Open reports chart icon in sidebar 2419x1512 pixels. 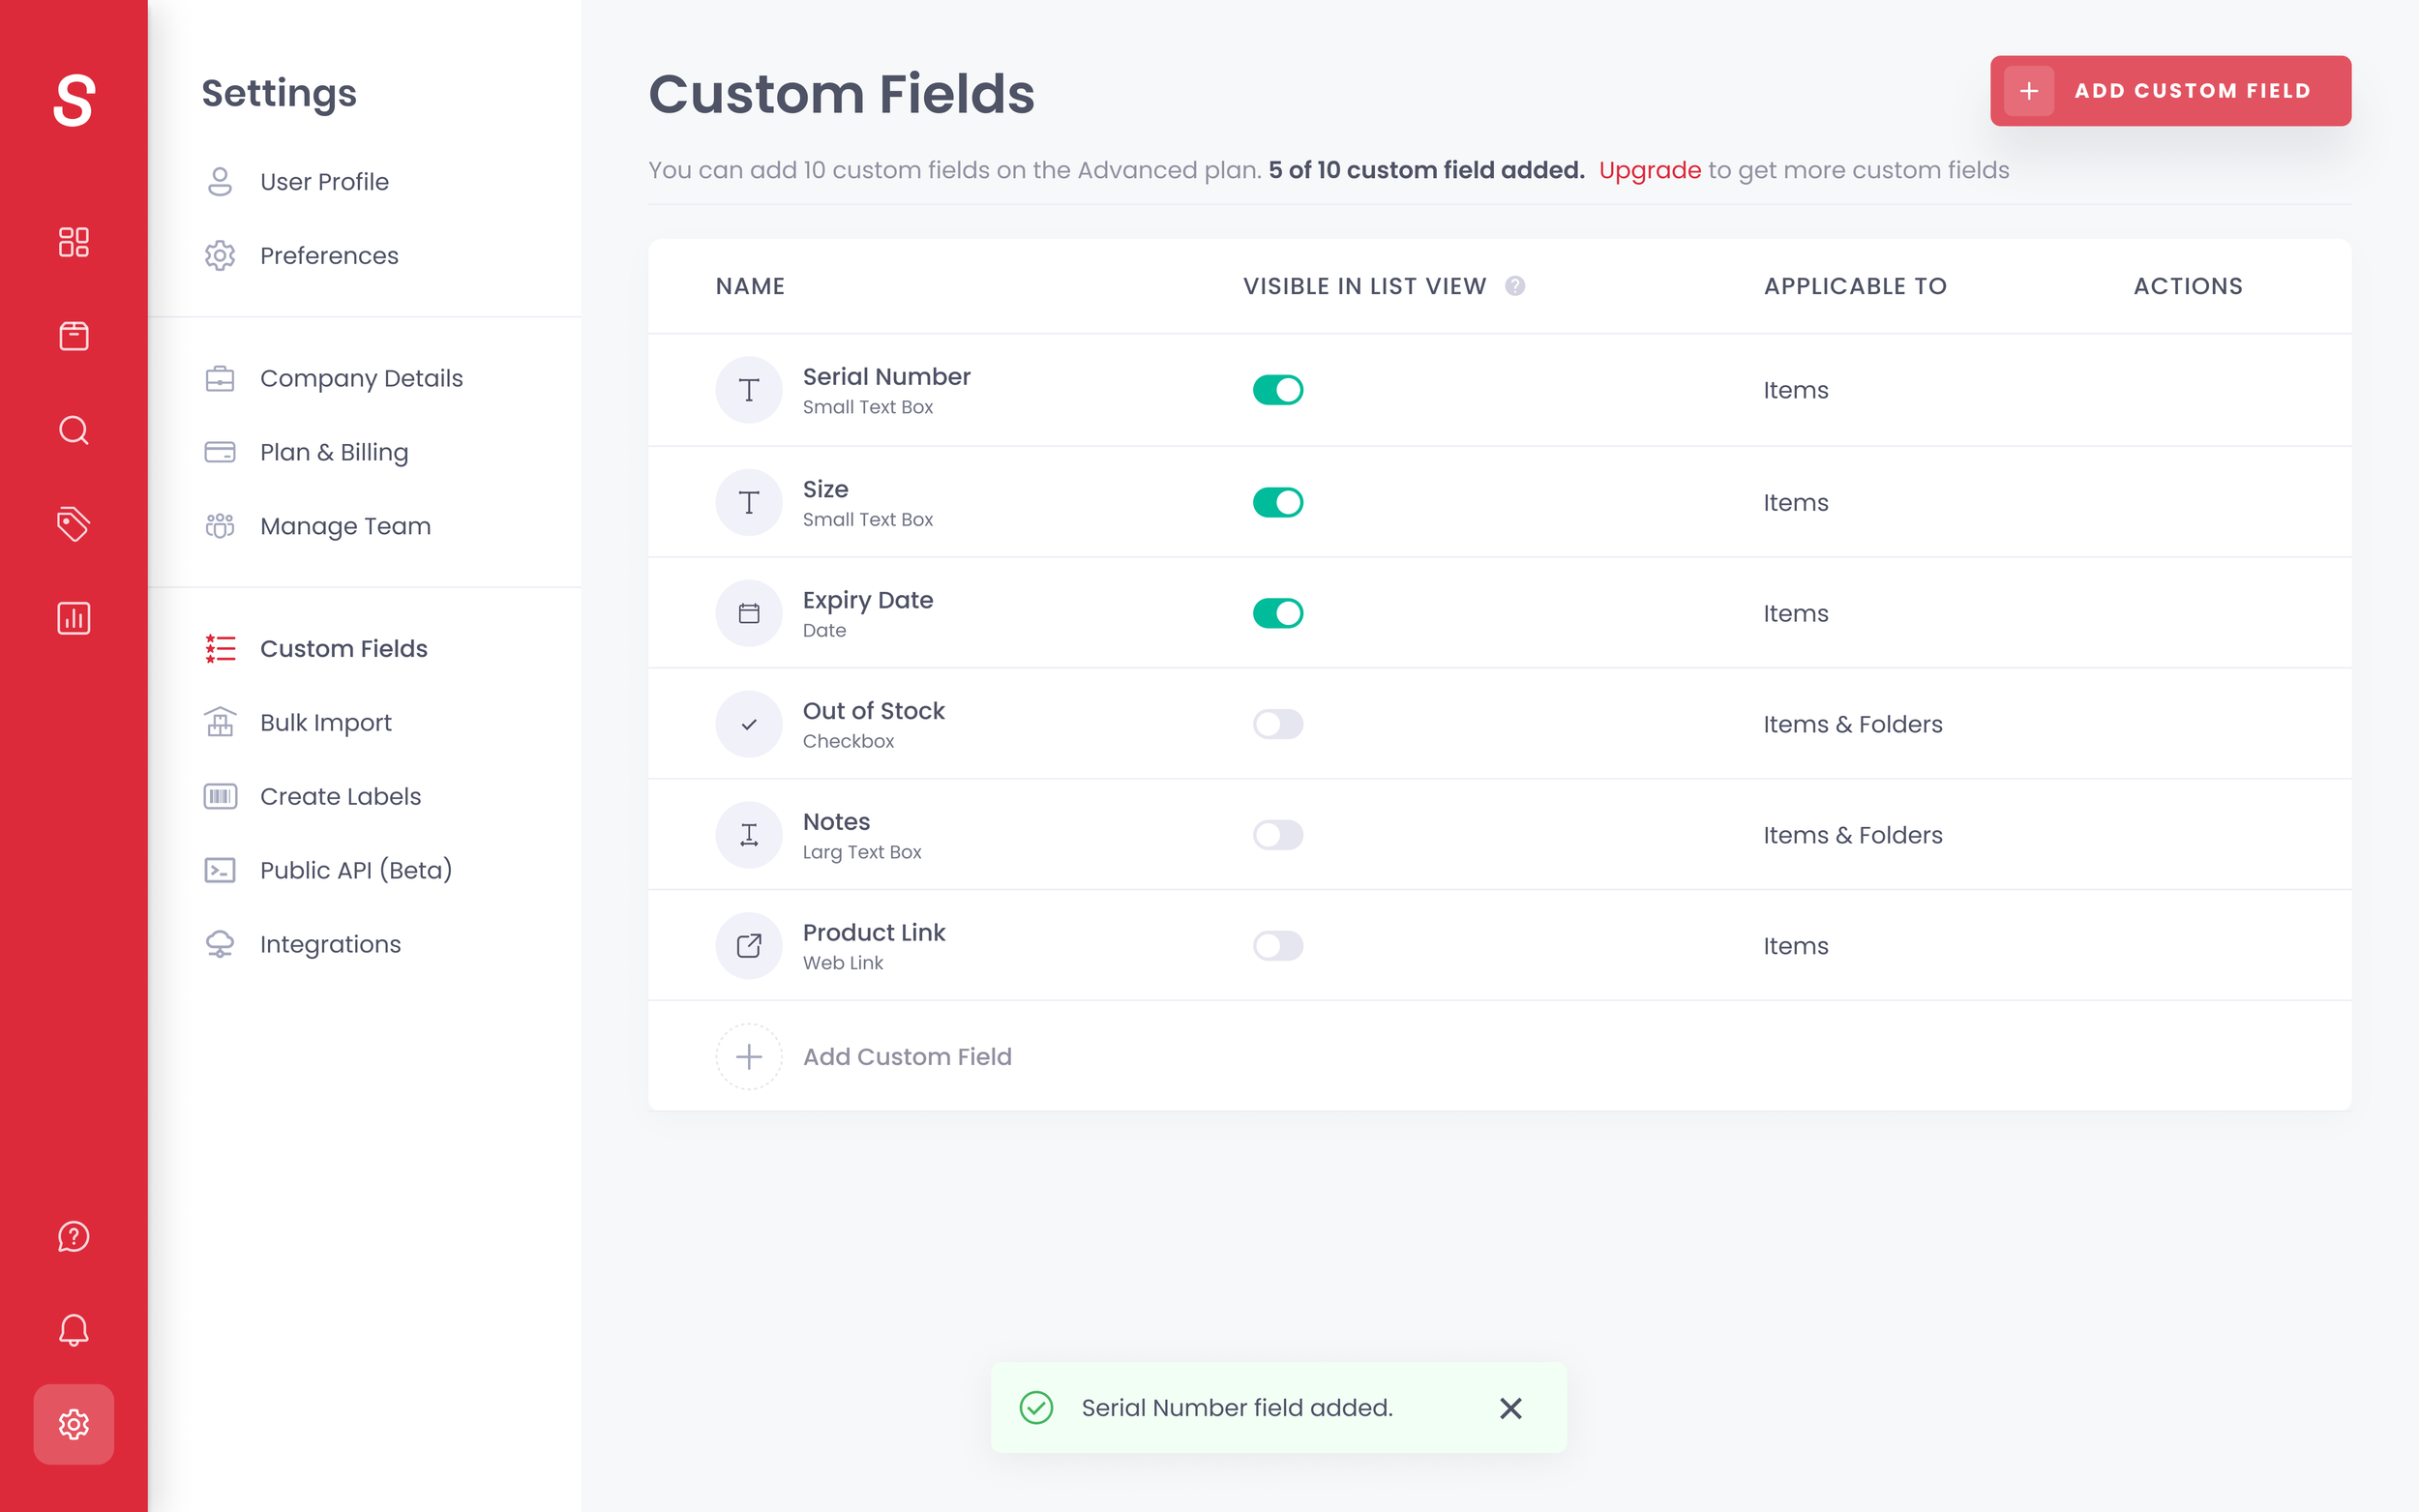pyautogui.click(x=74, y=618)
